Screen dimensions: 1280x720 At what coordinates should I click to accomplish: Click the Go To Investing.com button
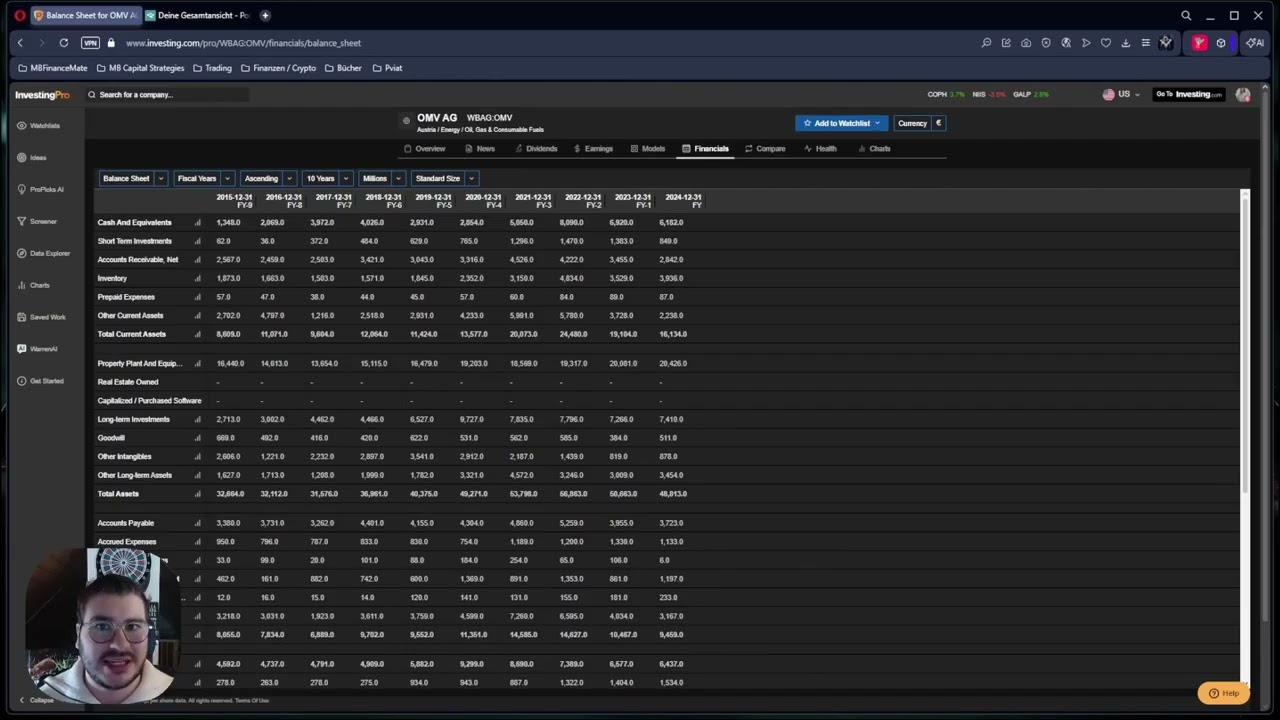point(1189,95)
